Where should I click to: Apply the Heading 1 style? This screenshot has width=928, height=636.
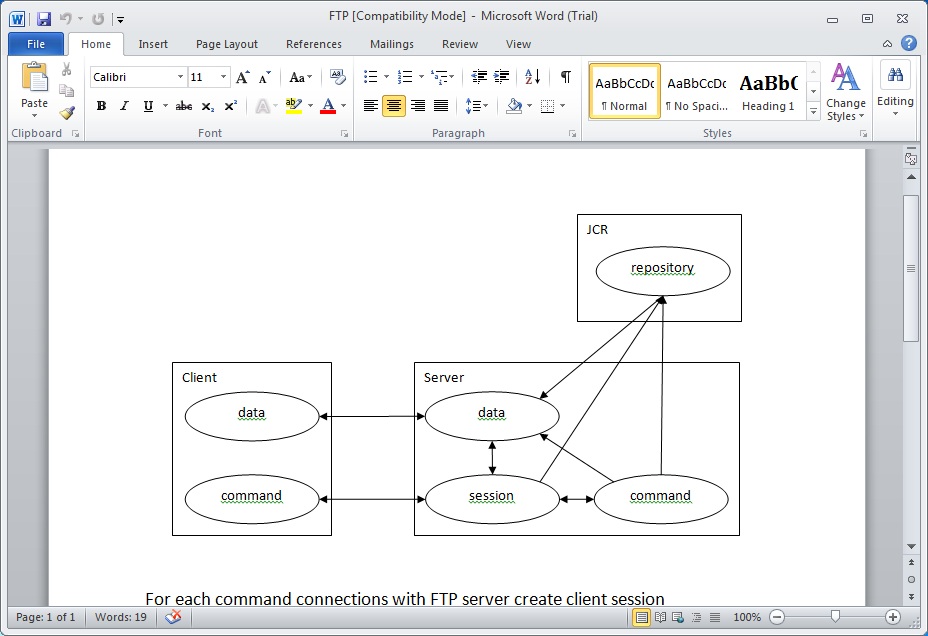768,91
